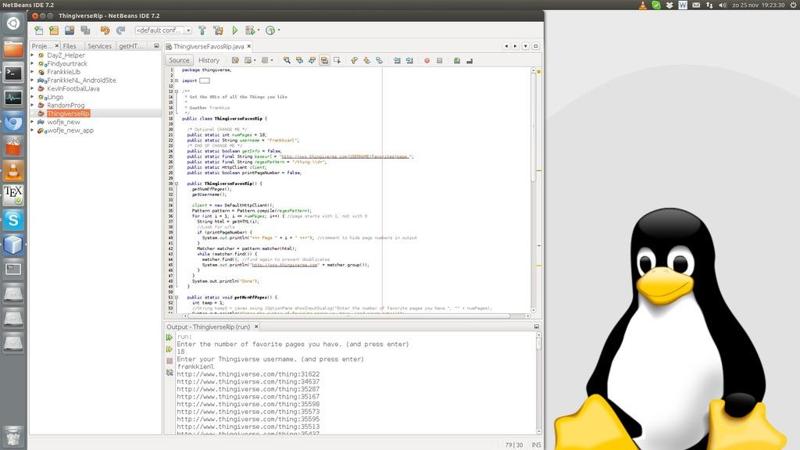Run the project with the green play icon

point(235,30)
